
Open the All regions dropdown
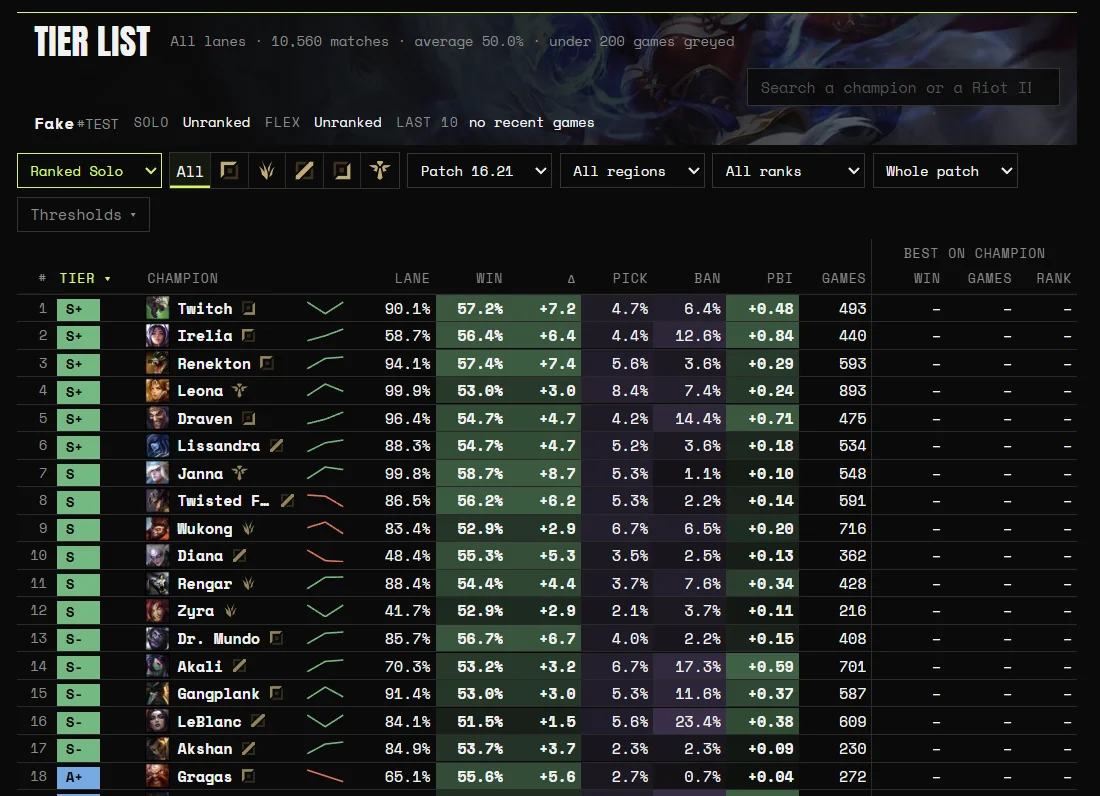pyautogui.click(x=632, y=170)
